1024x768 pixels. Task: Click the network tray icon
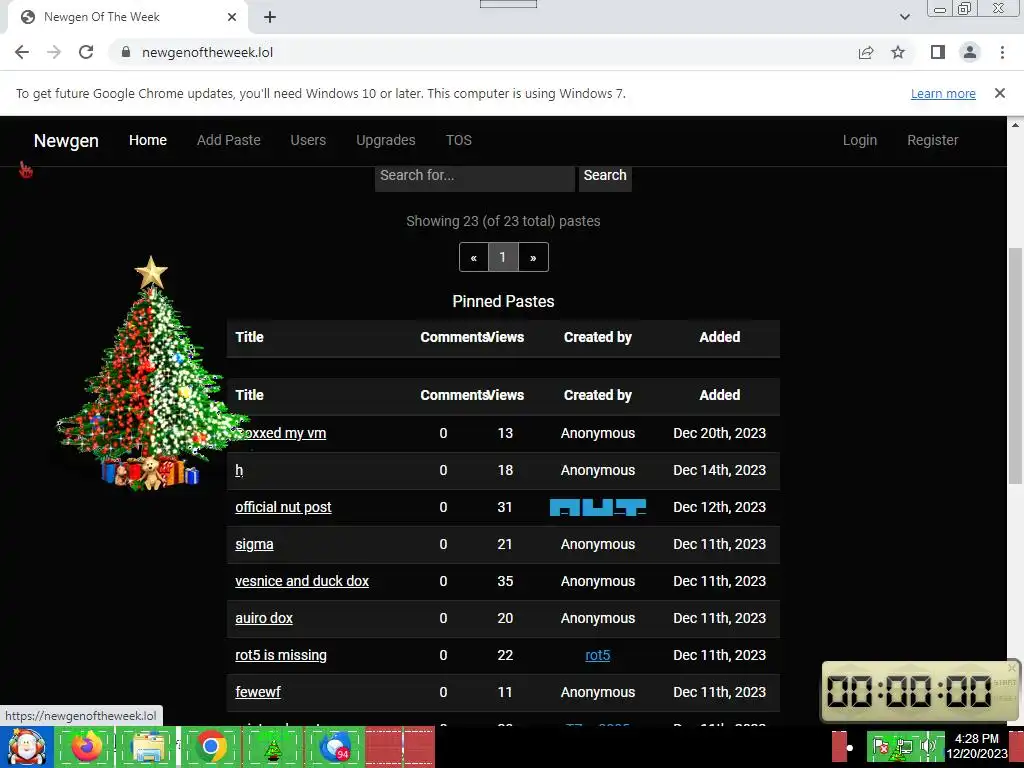pyautogui.click(x=904, y=746)
